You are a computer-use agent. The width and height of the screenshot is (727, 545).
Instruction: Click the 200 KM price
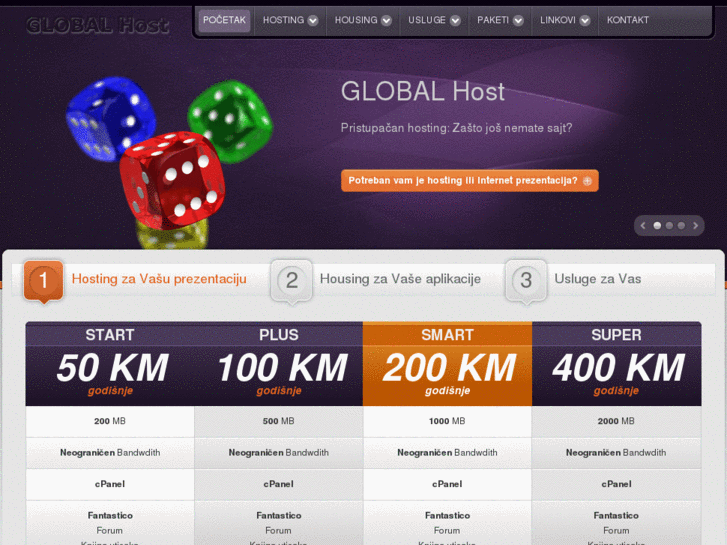[x=449, y=368]
